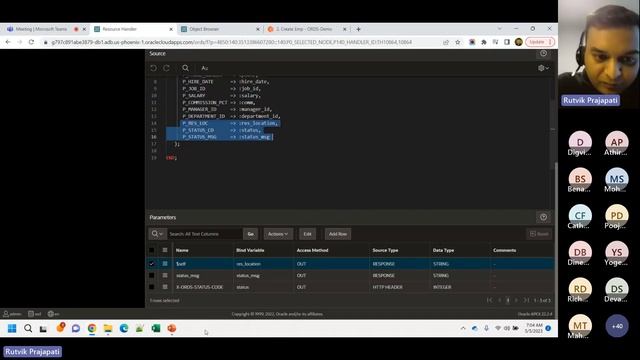Image resolution: width=640 pixels, height=360 pixels.
Task: Open the Chrome extensions puzzle icon
Action: point(484,42)
